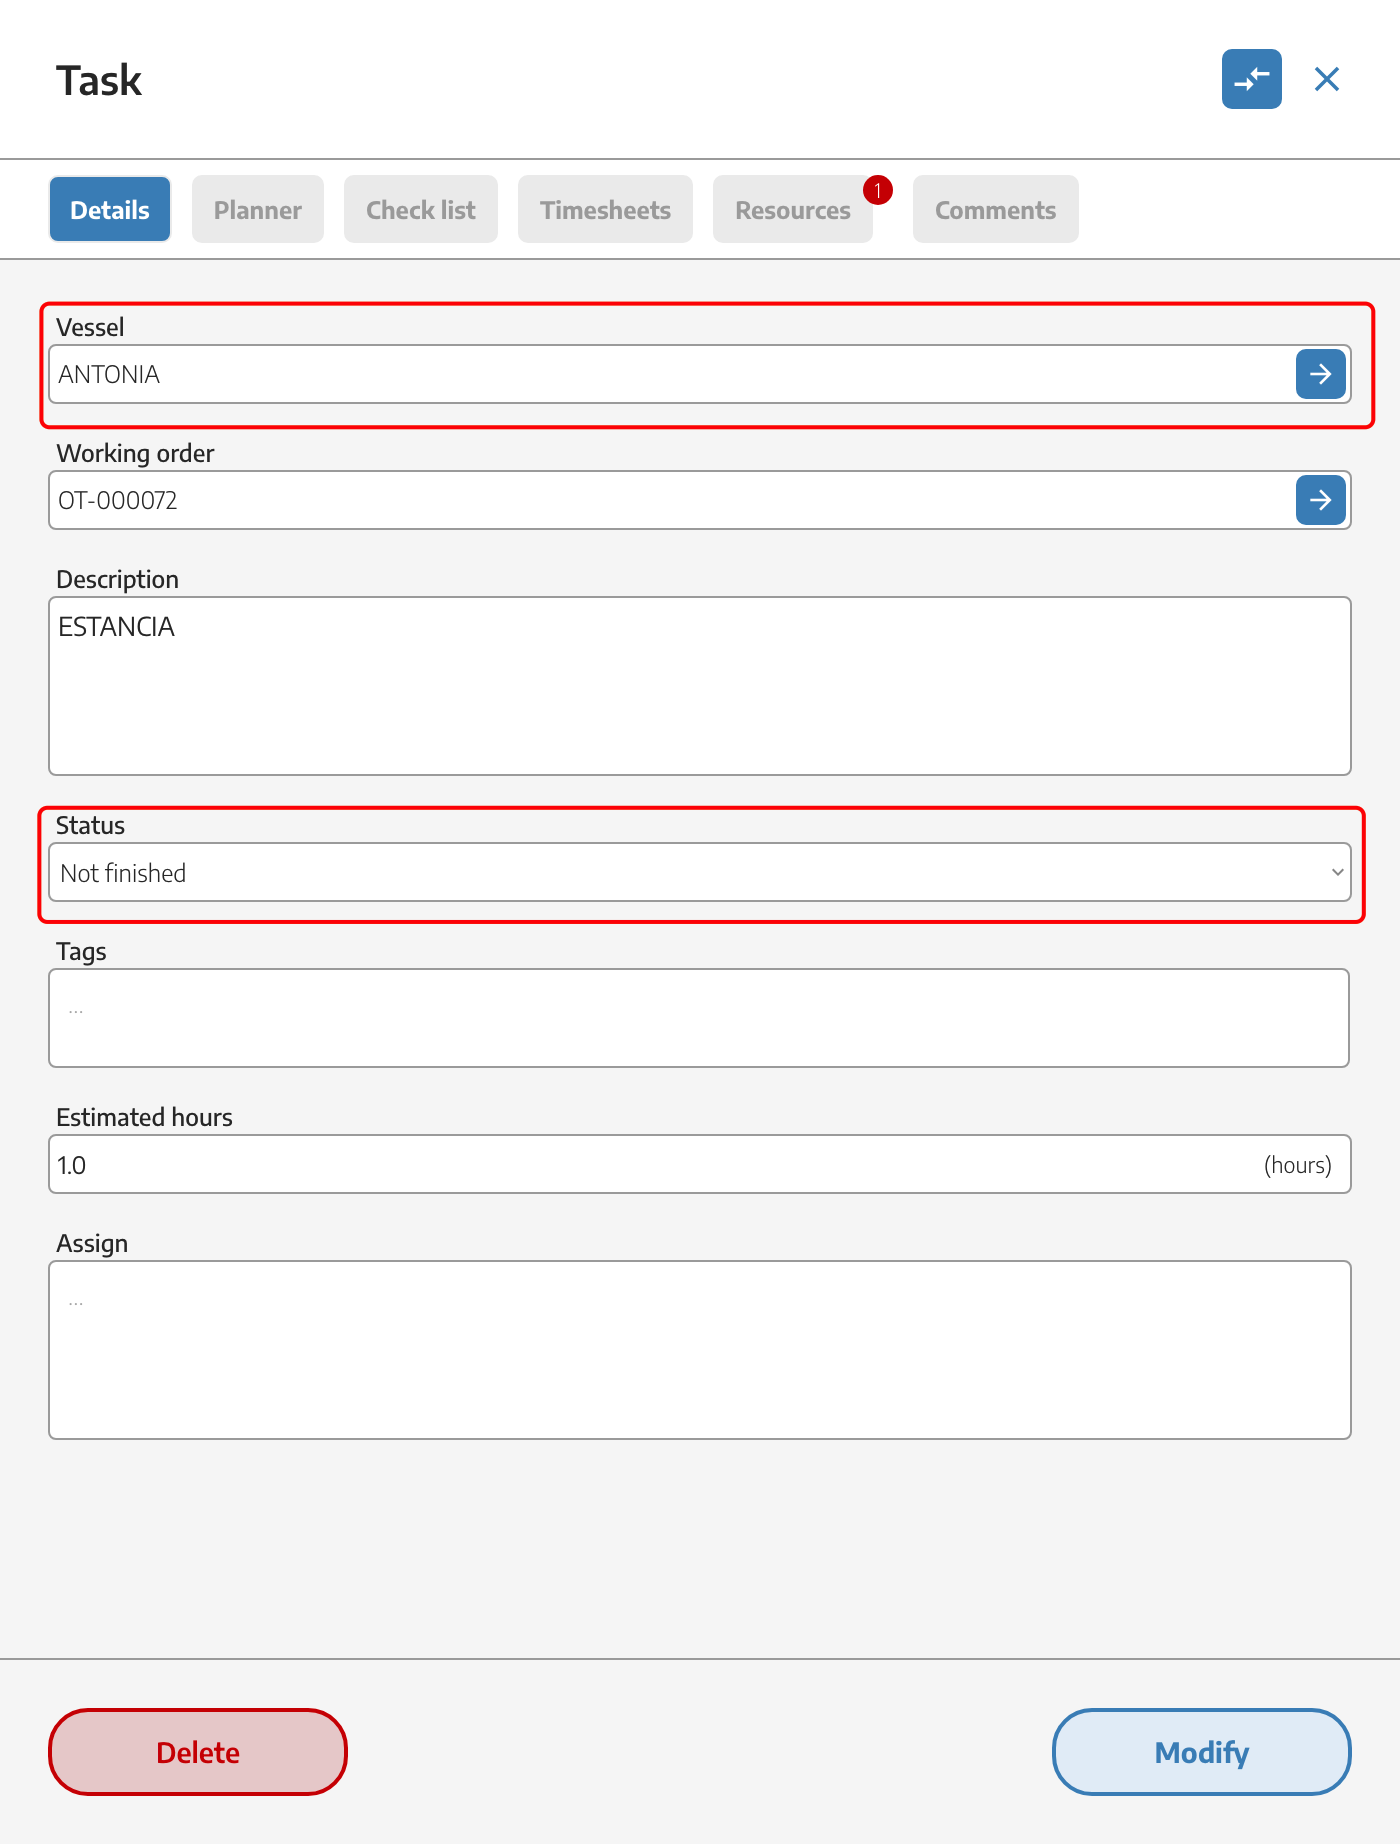Switch to the Comments tab
The width and height of the screenshot is (1400, 1844).
coord(996,209)
